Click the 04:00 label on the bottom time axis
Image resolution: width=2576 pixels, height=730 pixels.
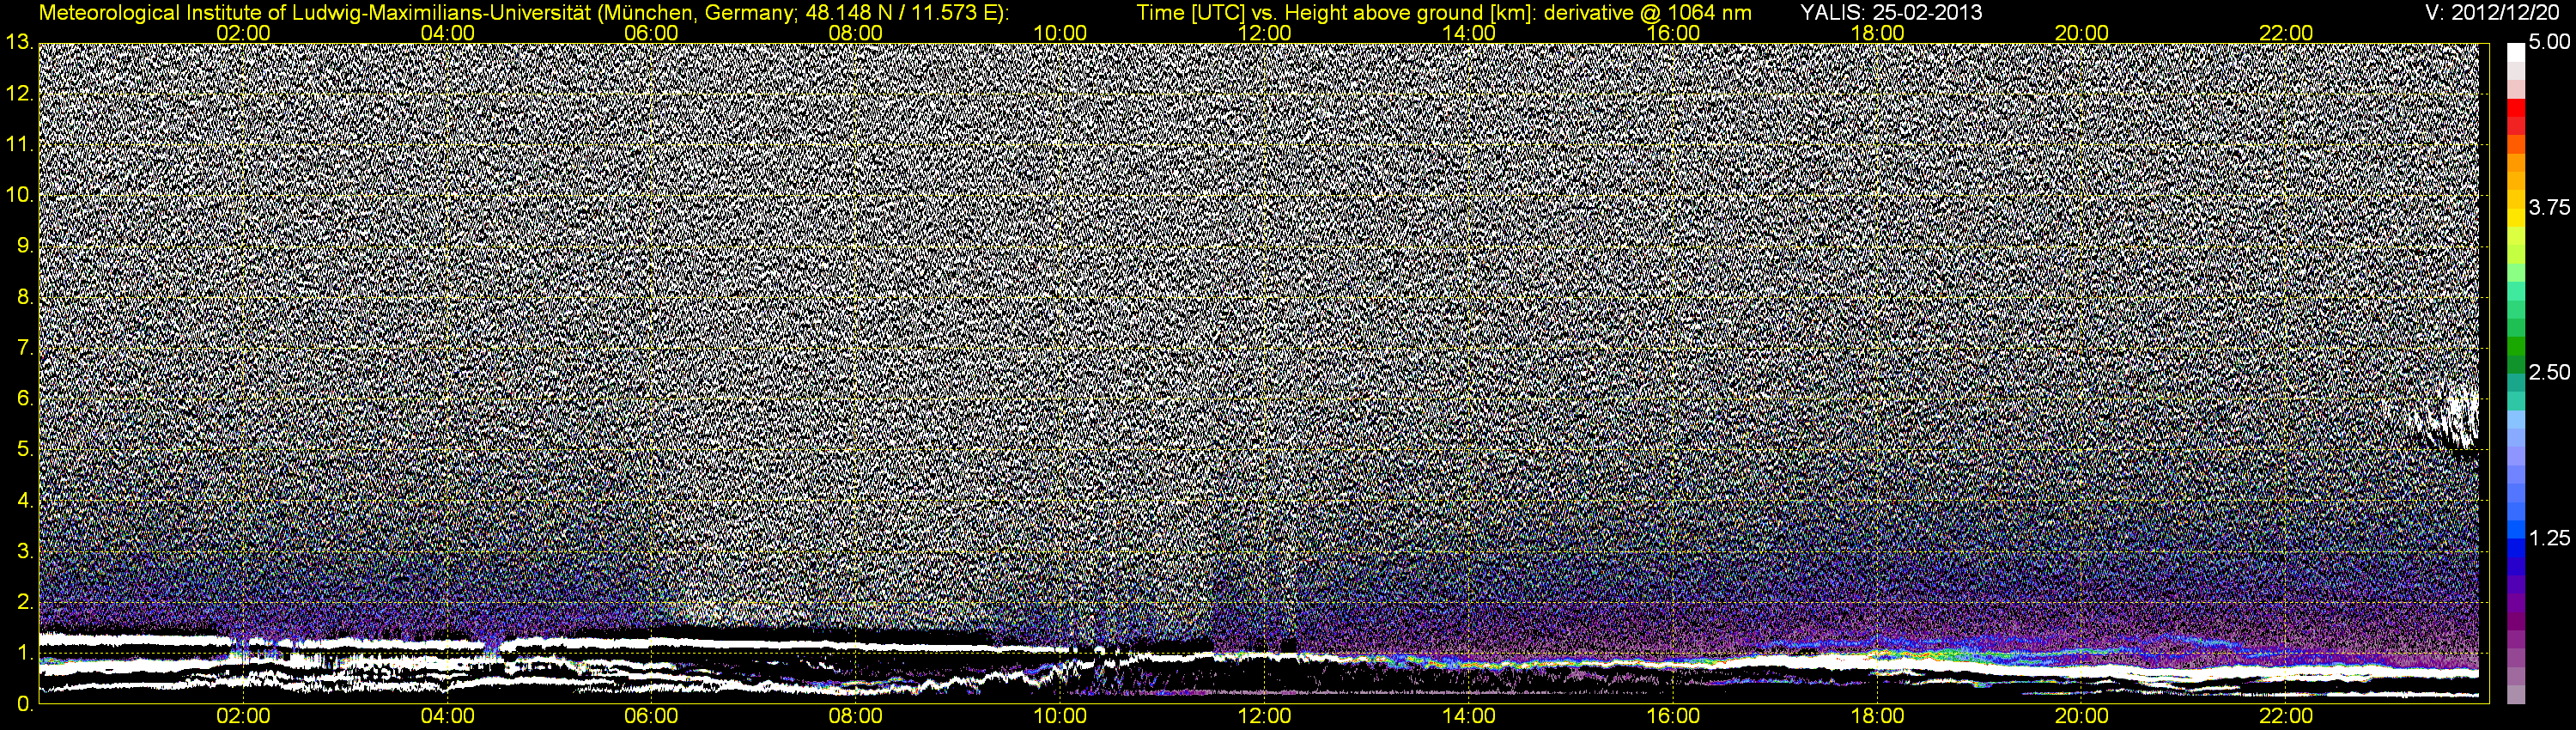(x=447, y=716)
